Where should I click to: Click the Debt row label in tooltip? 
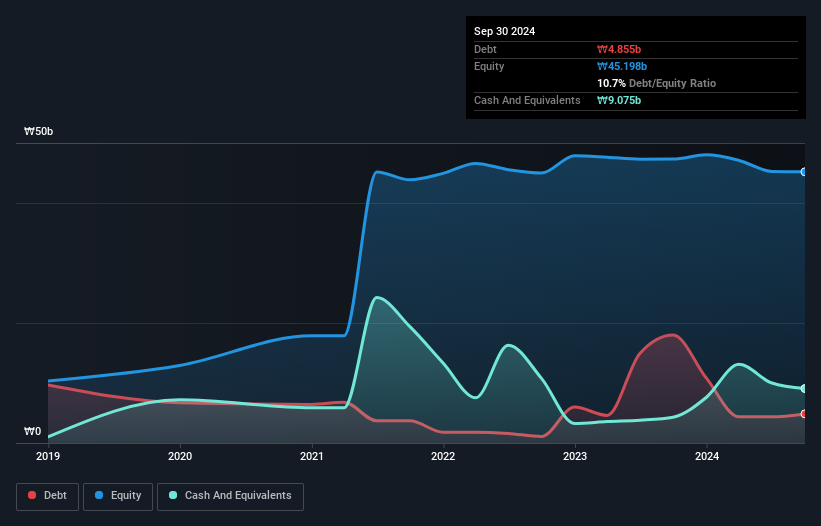click(x=485, y=49)
